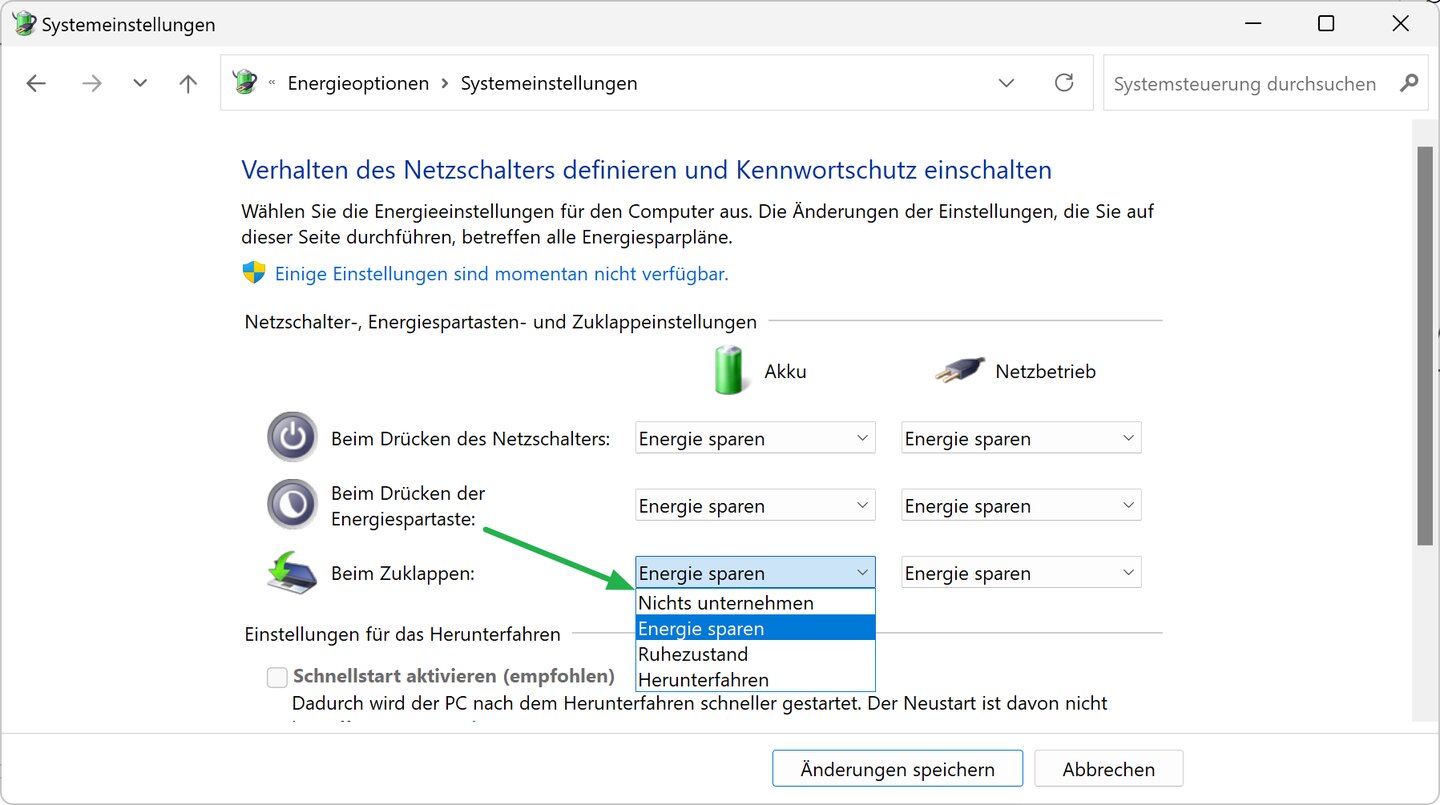Click the sleep button moon icon
The height and width of the screenshot is (805, 1440).
pos(292,505)
